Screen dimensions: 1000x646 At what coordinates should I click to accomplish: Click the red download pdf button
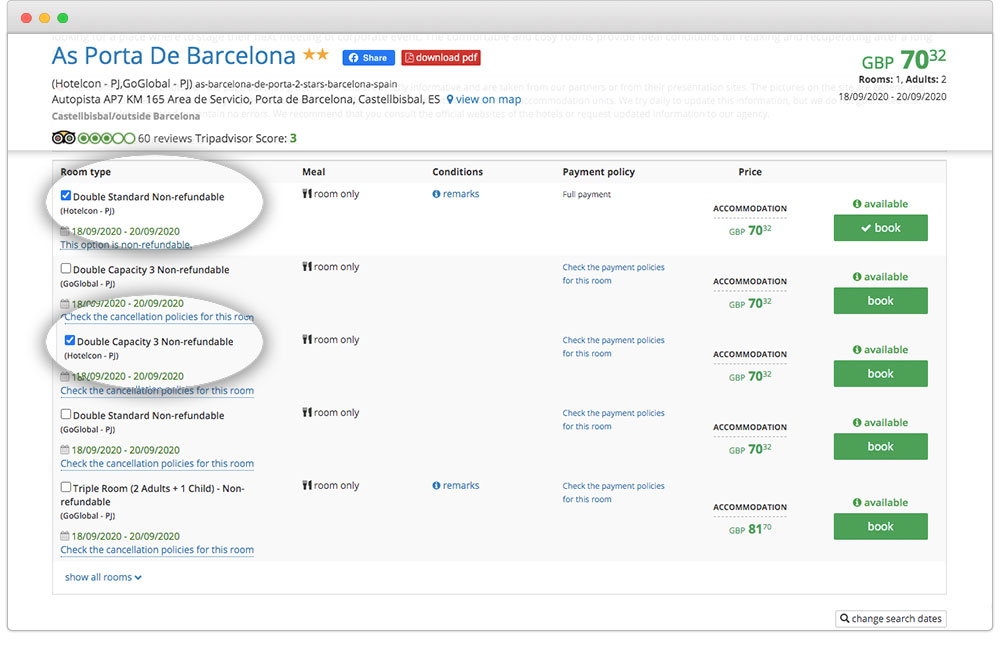click(x=441, y=58)
